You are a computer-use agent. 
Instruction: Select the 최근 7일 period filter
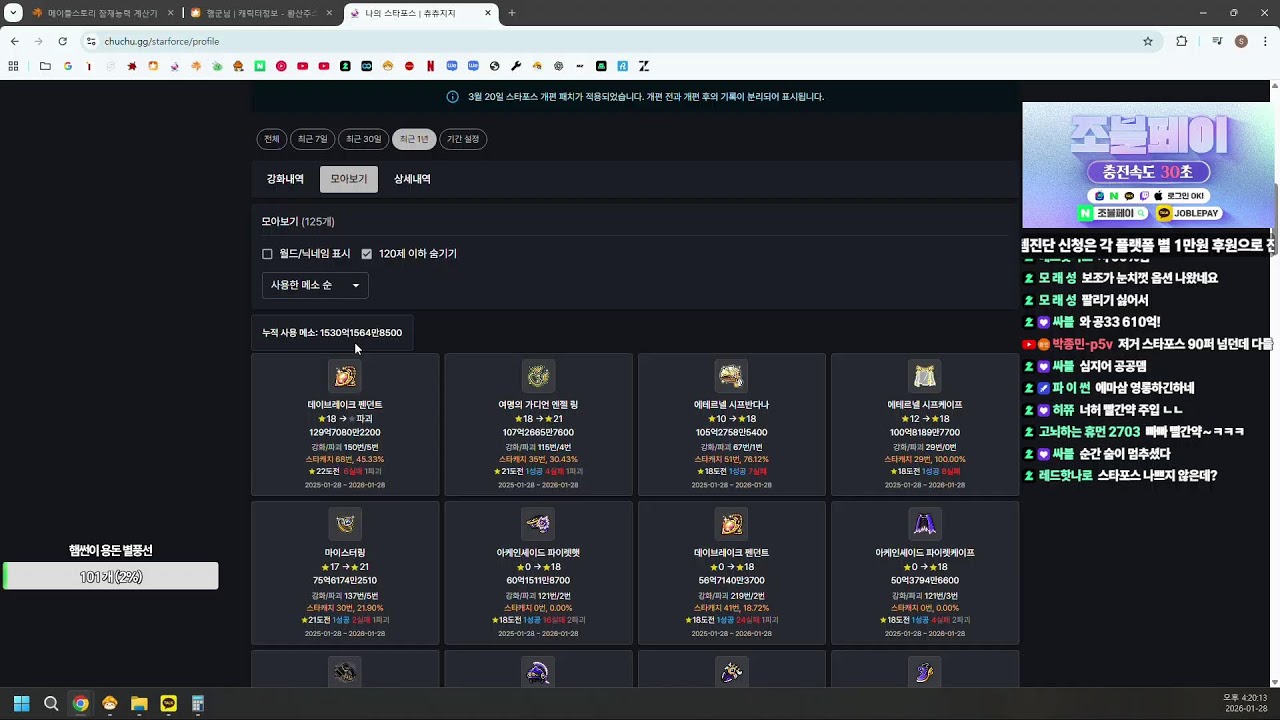[x=313, y=139]
